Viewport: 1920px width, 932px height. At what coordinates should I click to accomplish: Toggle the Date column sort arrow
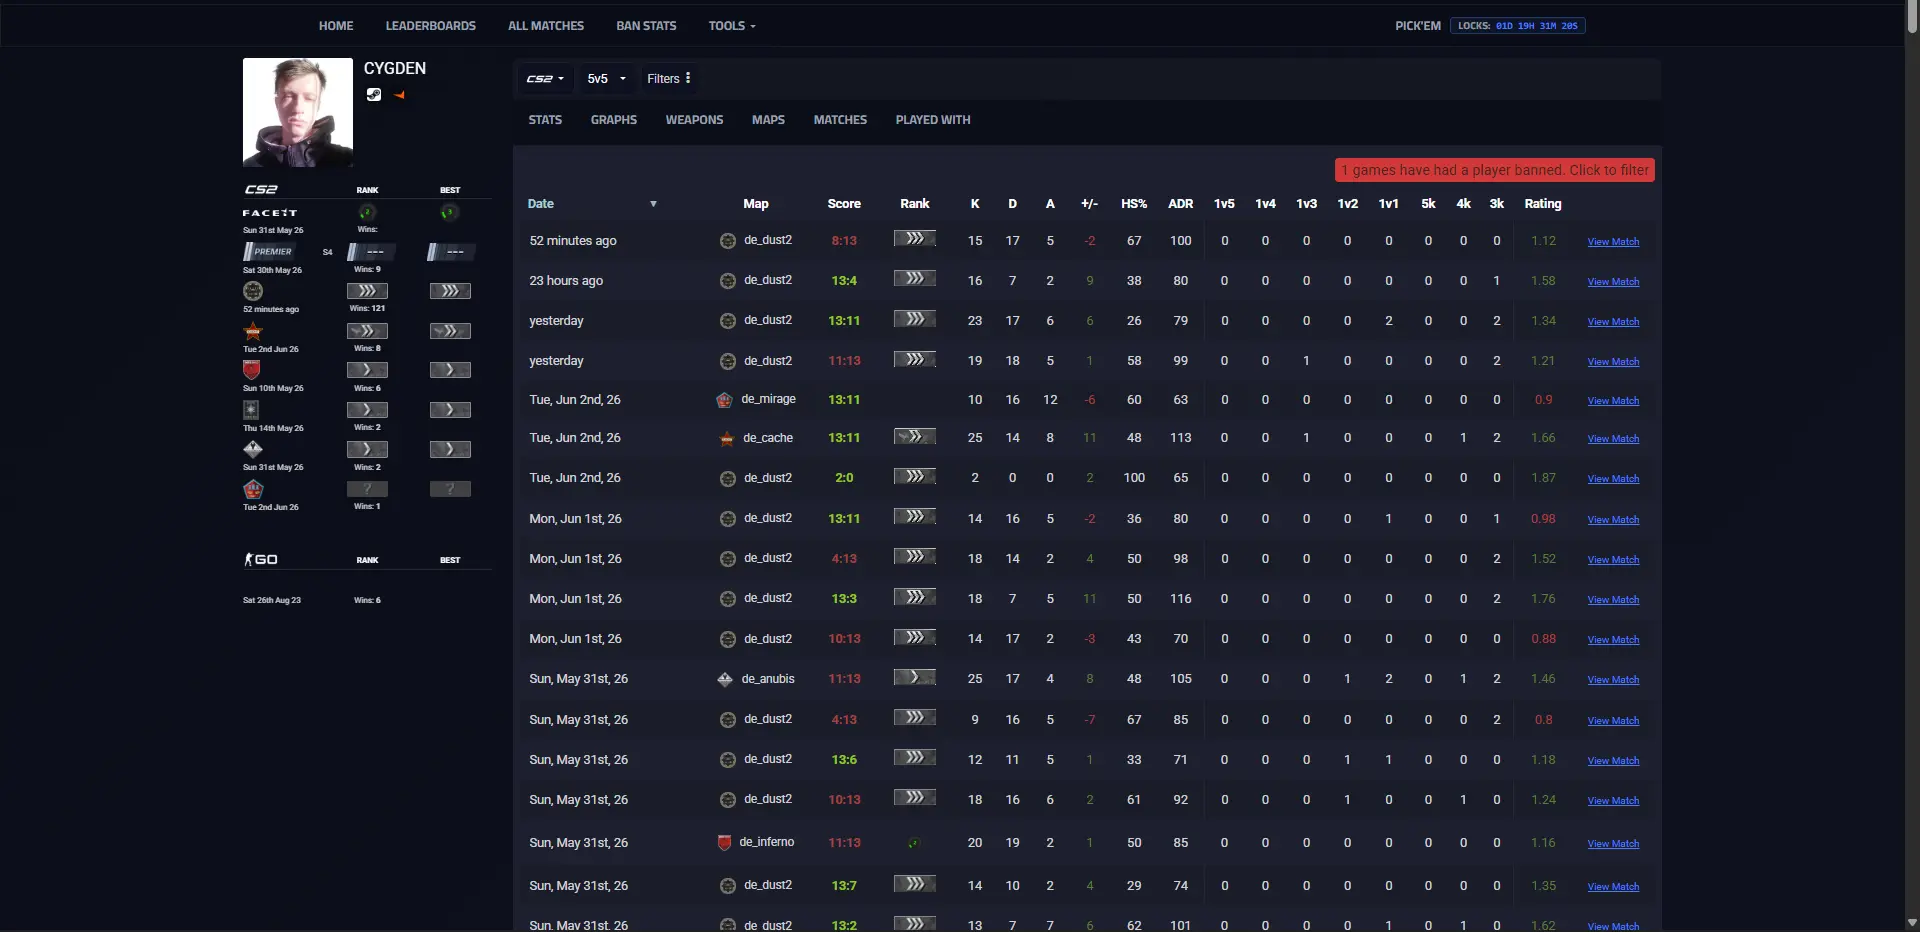click(x=653, y=204)
